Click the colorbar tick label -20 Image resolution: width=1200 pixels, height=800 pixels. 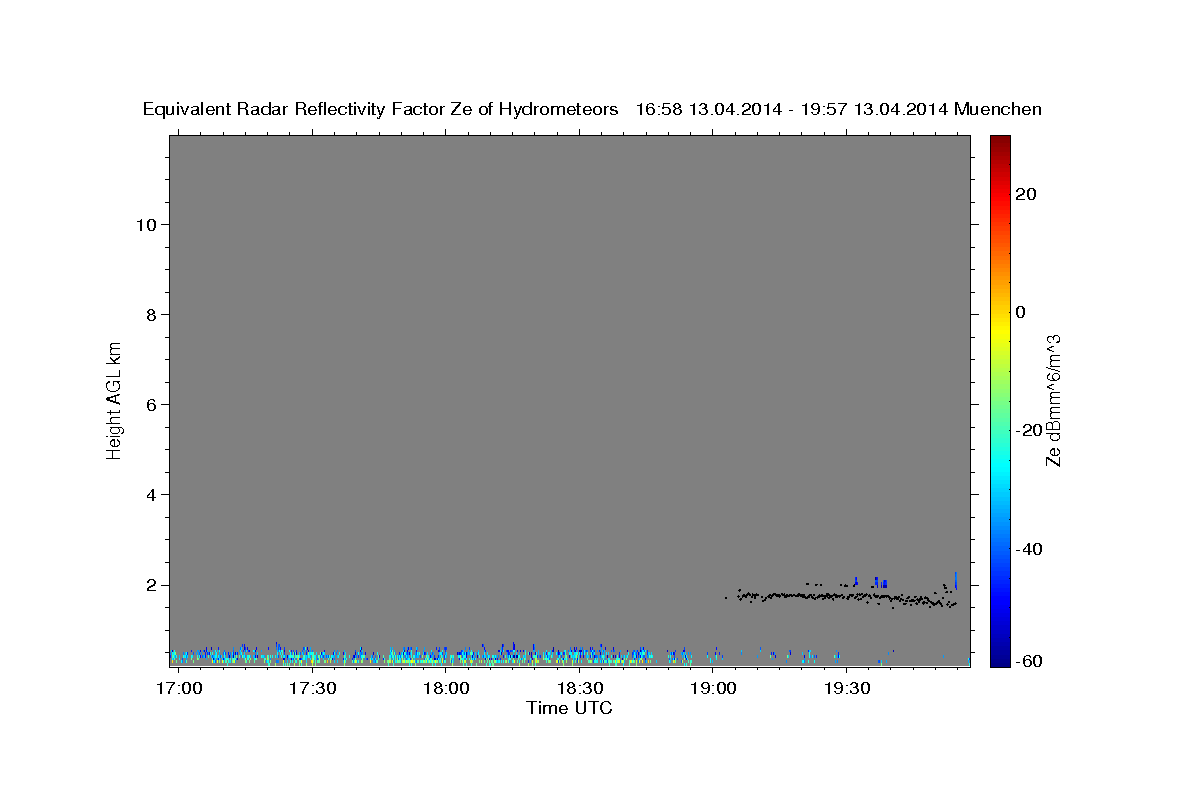point(1028,430)
